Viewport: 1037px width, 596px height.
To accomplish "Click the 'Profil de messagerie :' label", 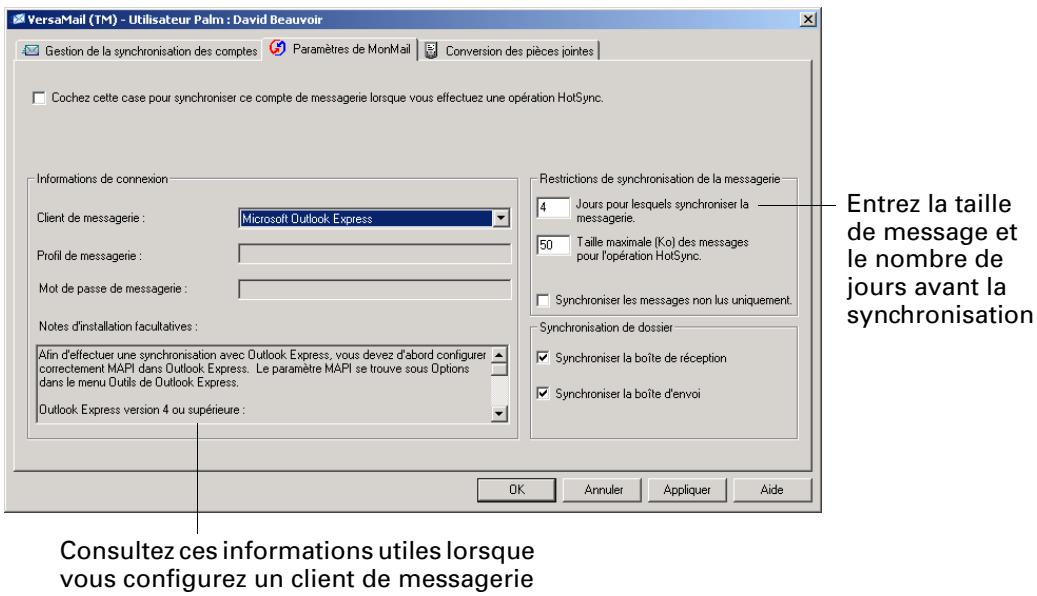I will tap(89, 255).
